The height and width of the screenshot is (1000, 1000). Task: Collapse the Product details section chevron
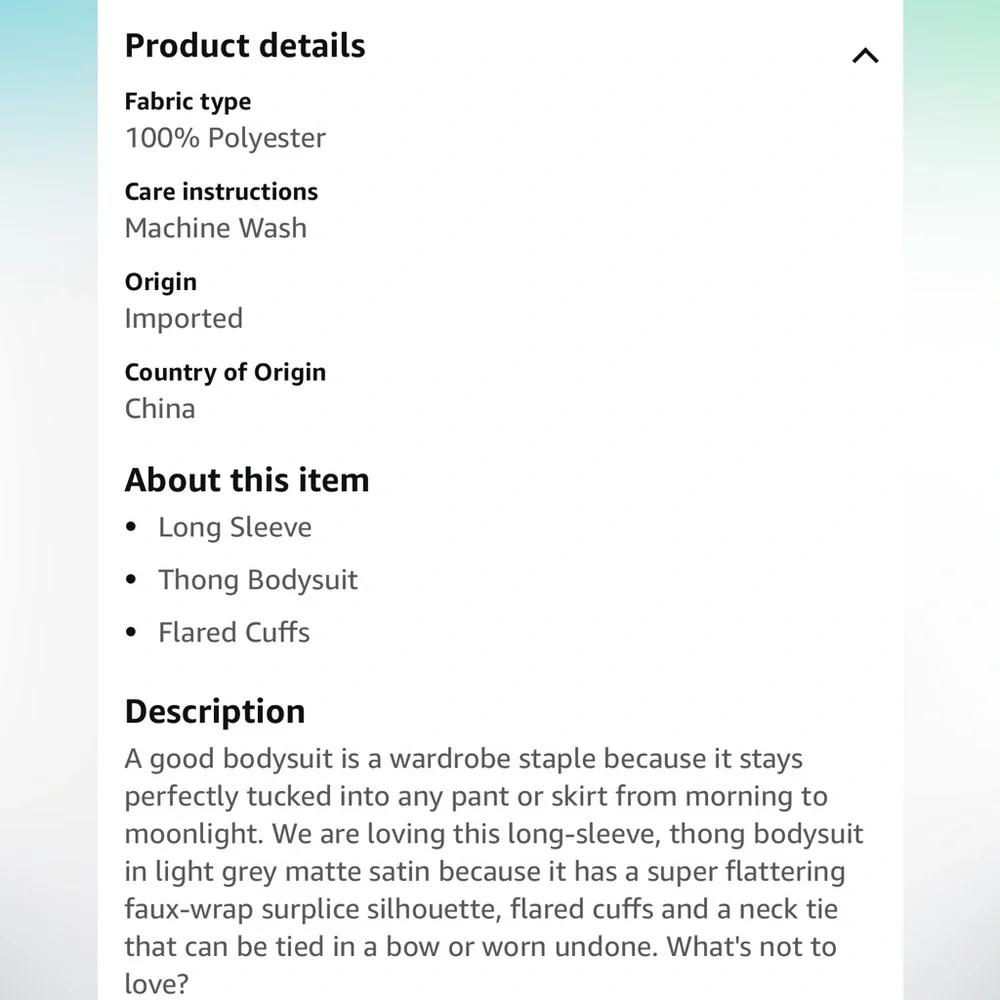(865, 56)
